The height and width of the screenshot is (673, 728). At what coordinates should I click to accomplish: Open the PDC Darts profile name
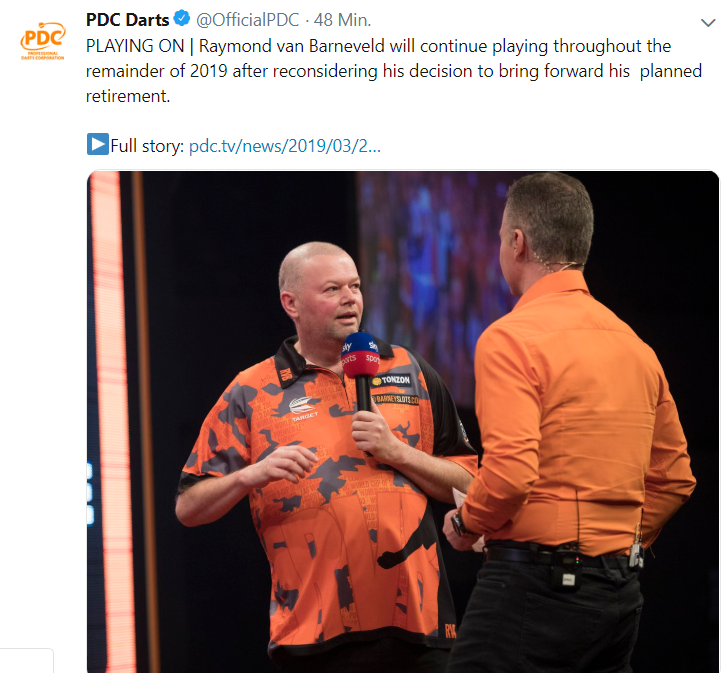tap(128, 20)
